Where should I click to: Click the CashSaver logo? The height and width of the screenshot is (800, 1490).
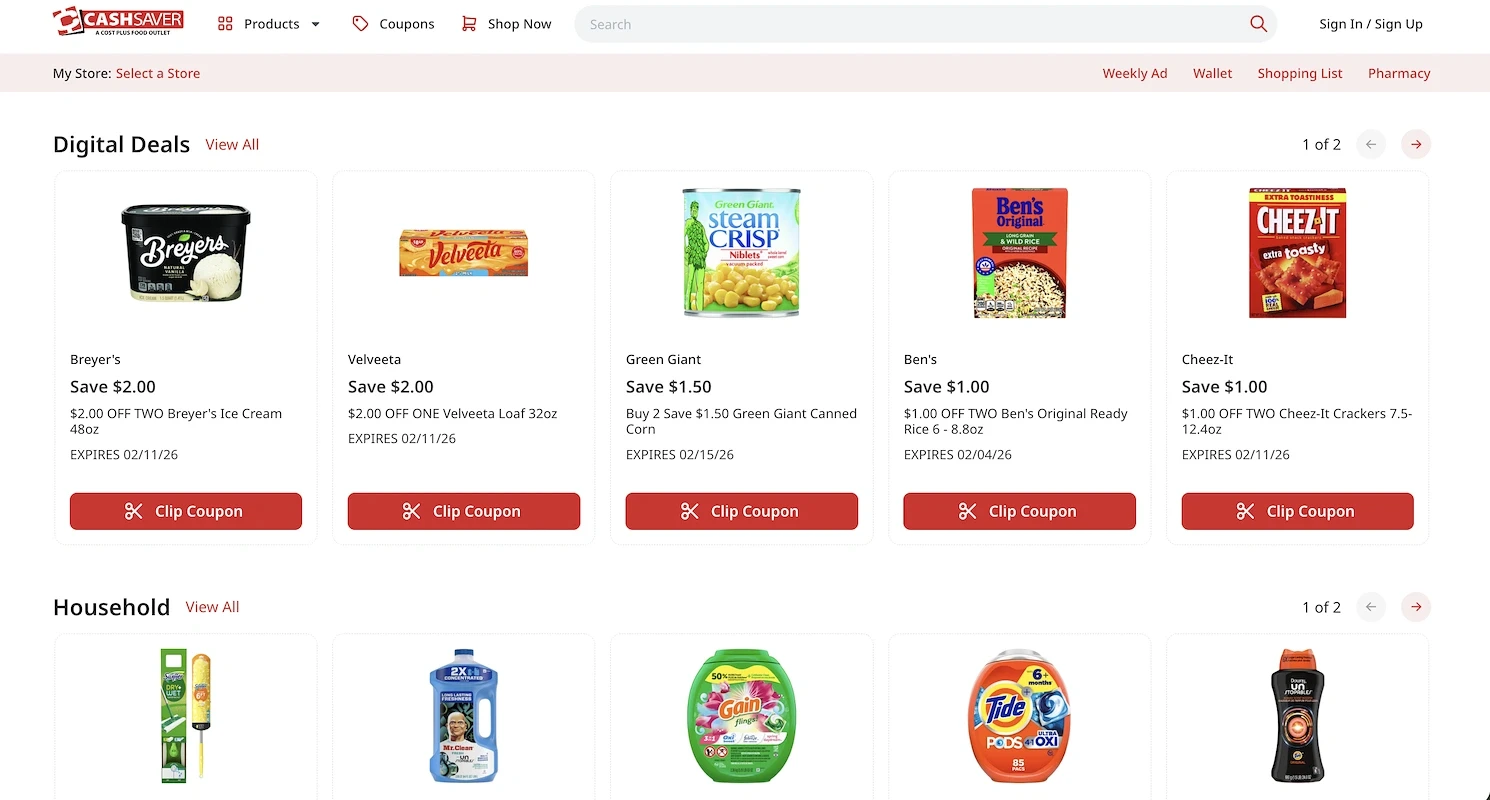tap(118, 22)
